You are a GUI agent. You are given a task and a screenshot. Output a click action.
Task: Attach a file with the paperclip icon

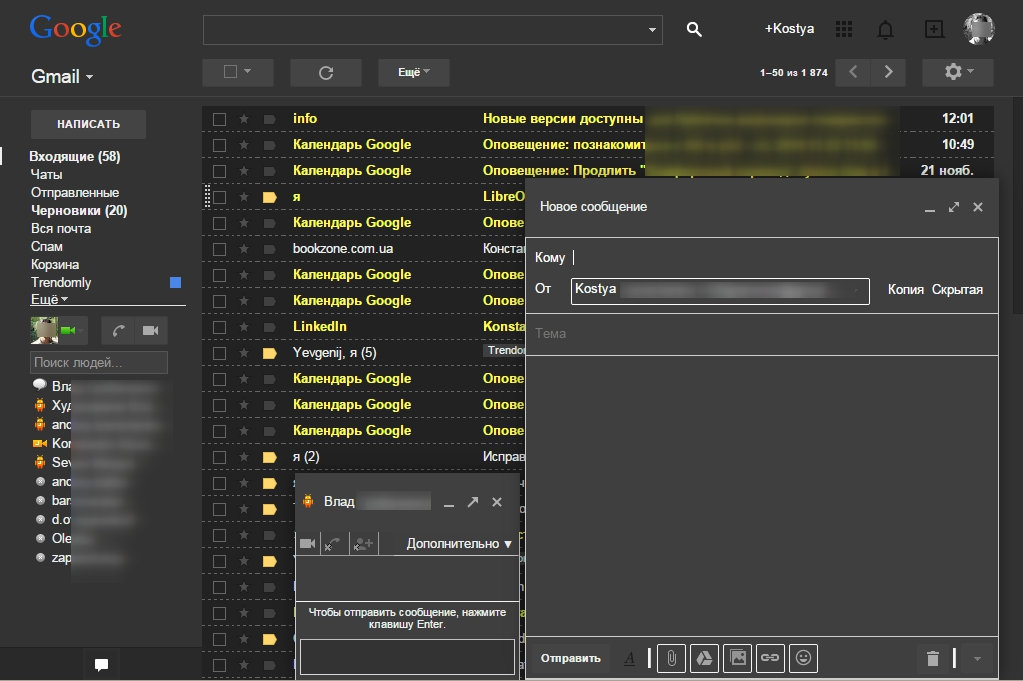[x=671, y=658]
